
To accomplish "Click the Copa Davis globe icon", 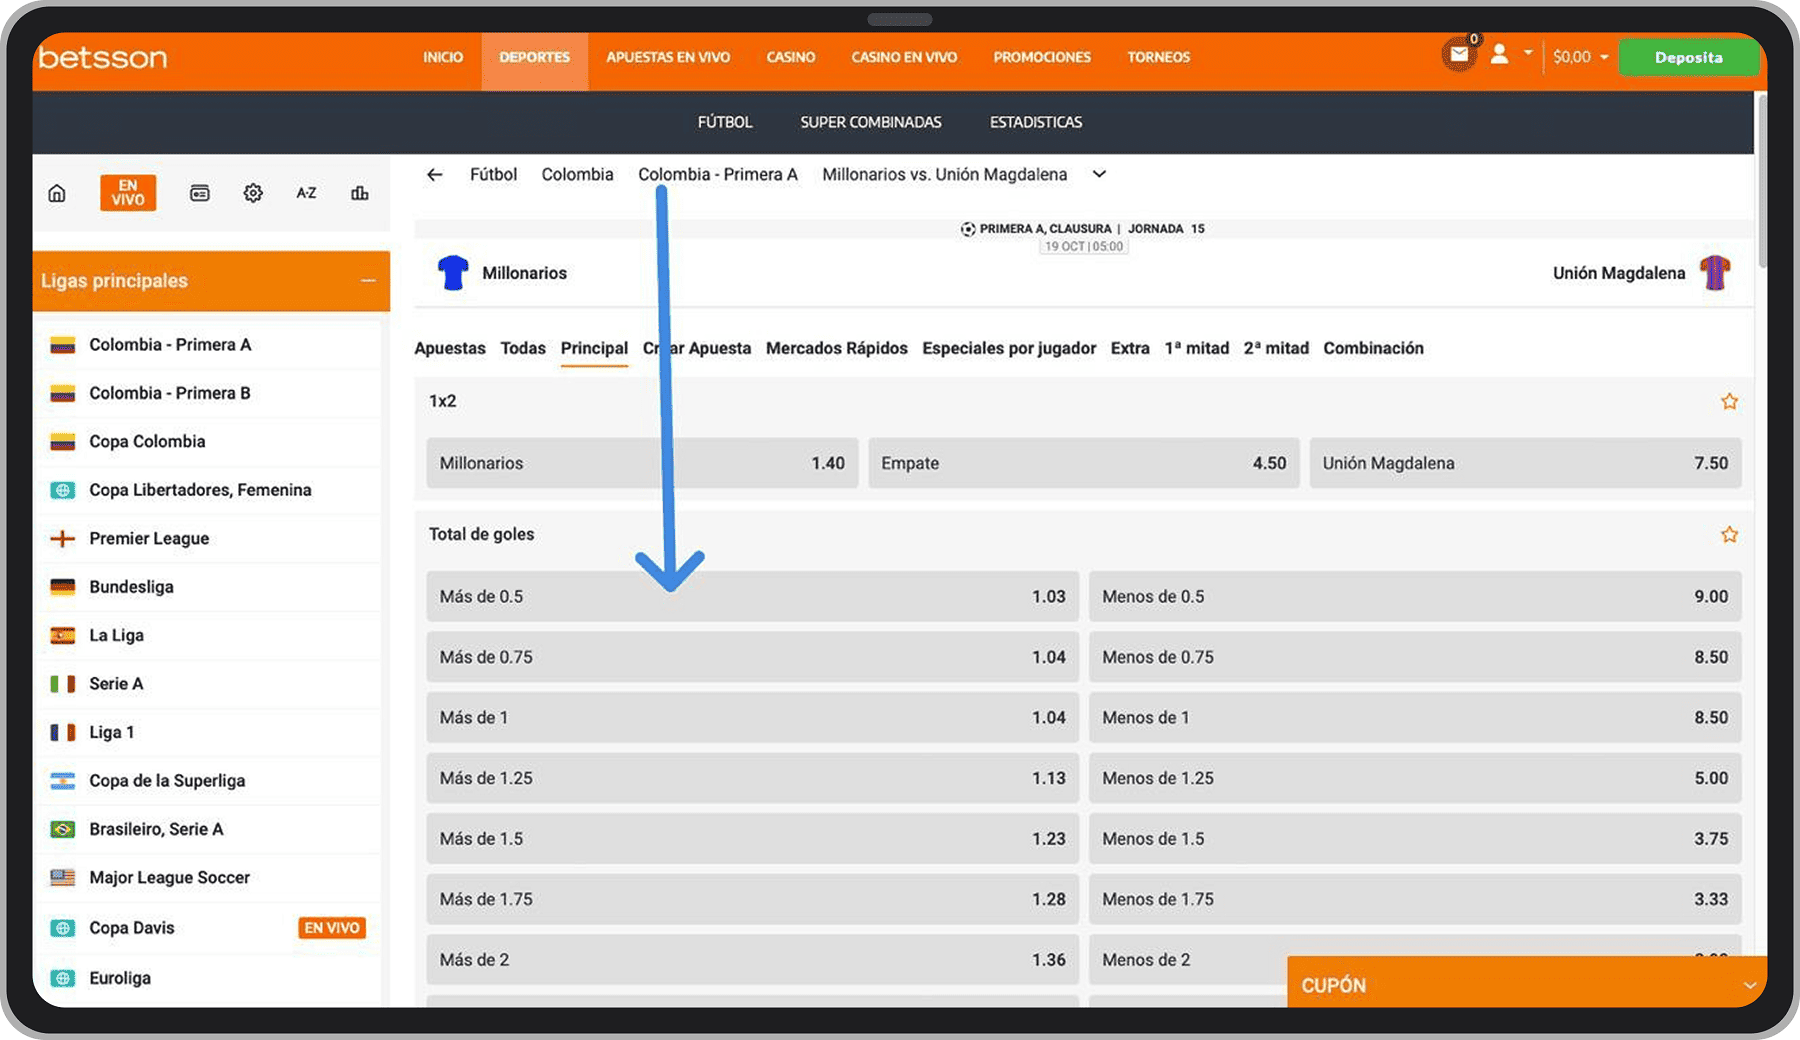I will pos(63,928).
